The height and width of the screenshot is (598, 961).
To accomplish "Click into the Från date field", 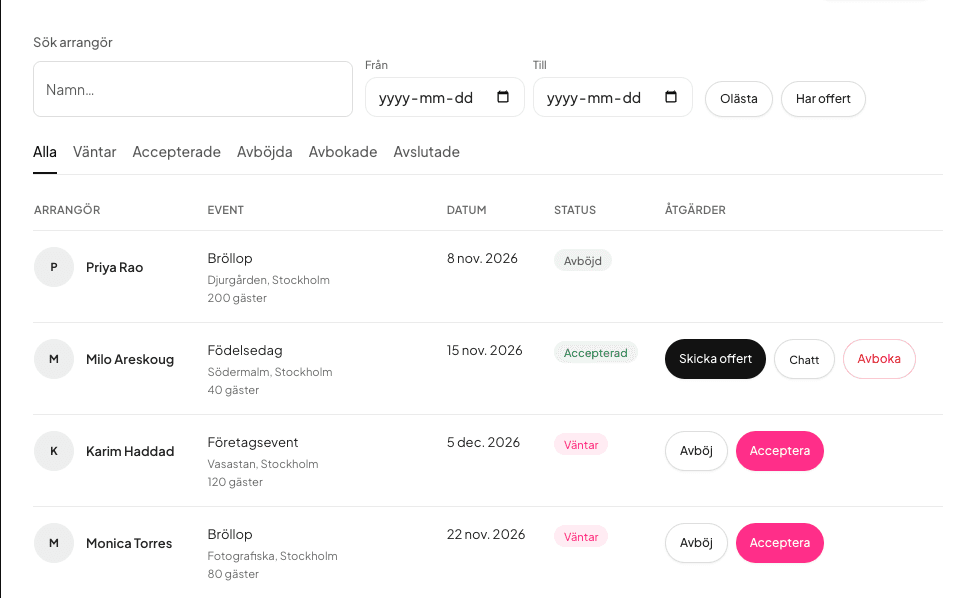I will click(444, 97).
